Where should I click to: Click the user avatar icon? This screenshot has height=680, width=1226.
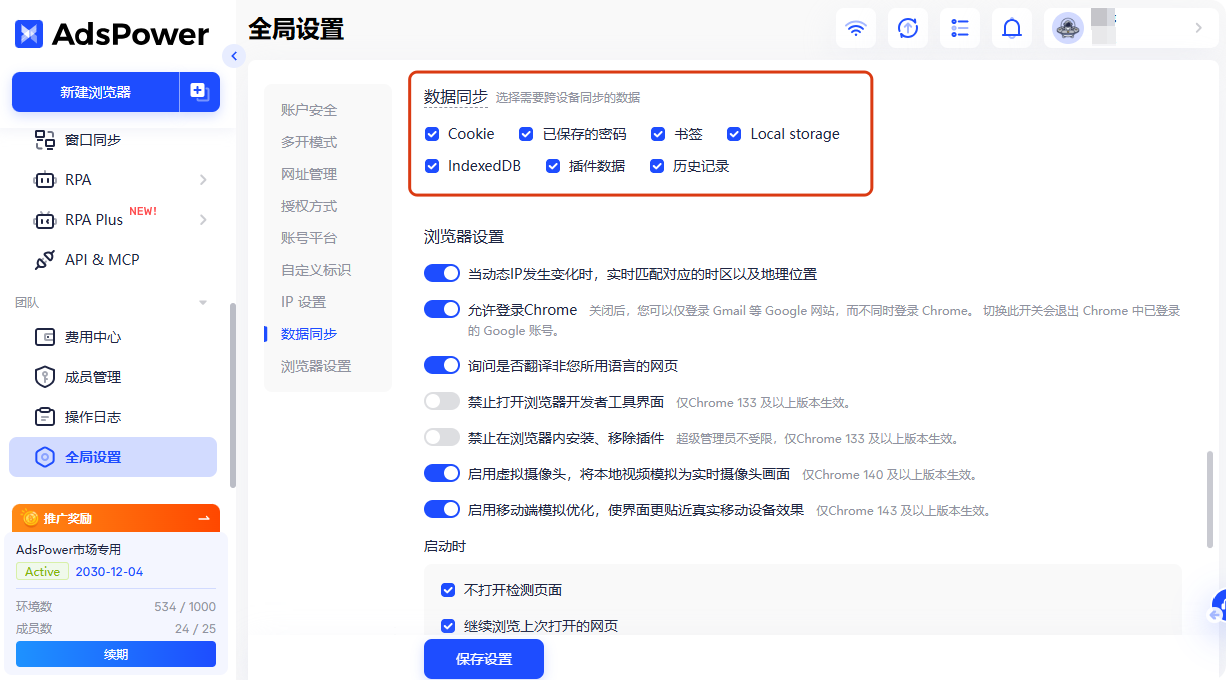(x=1068, y=28)
